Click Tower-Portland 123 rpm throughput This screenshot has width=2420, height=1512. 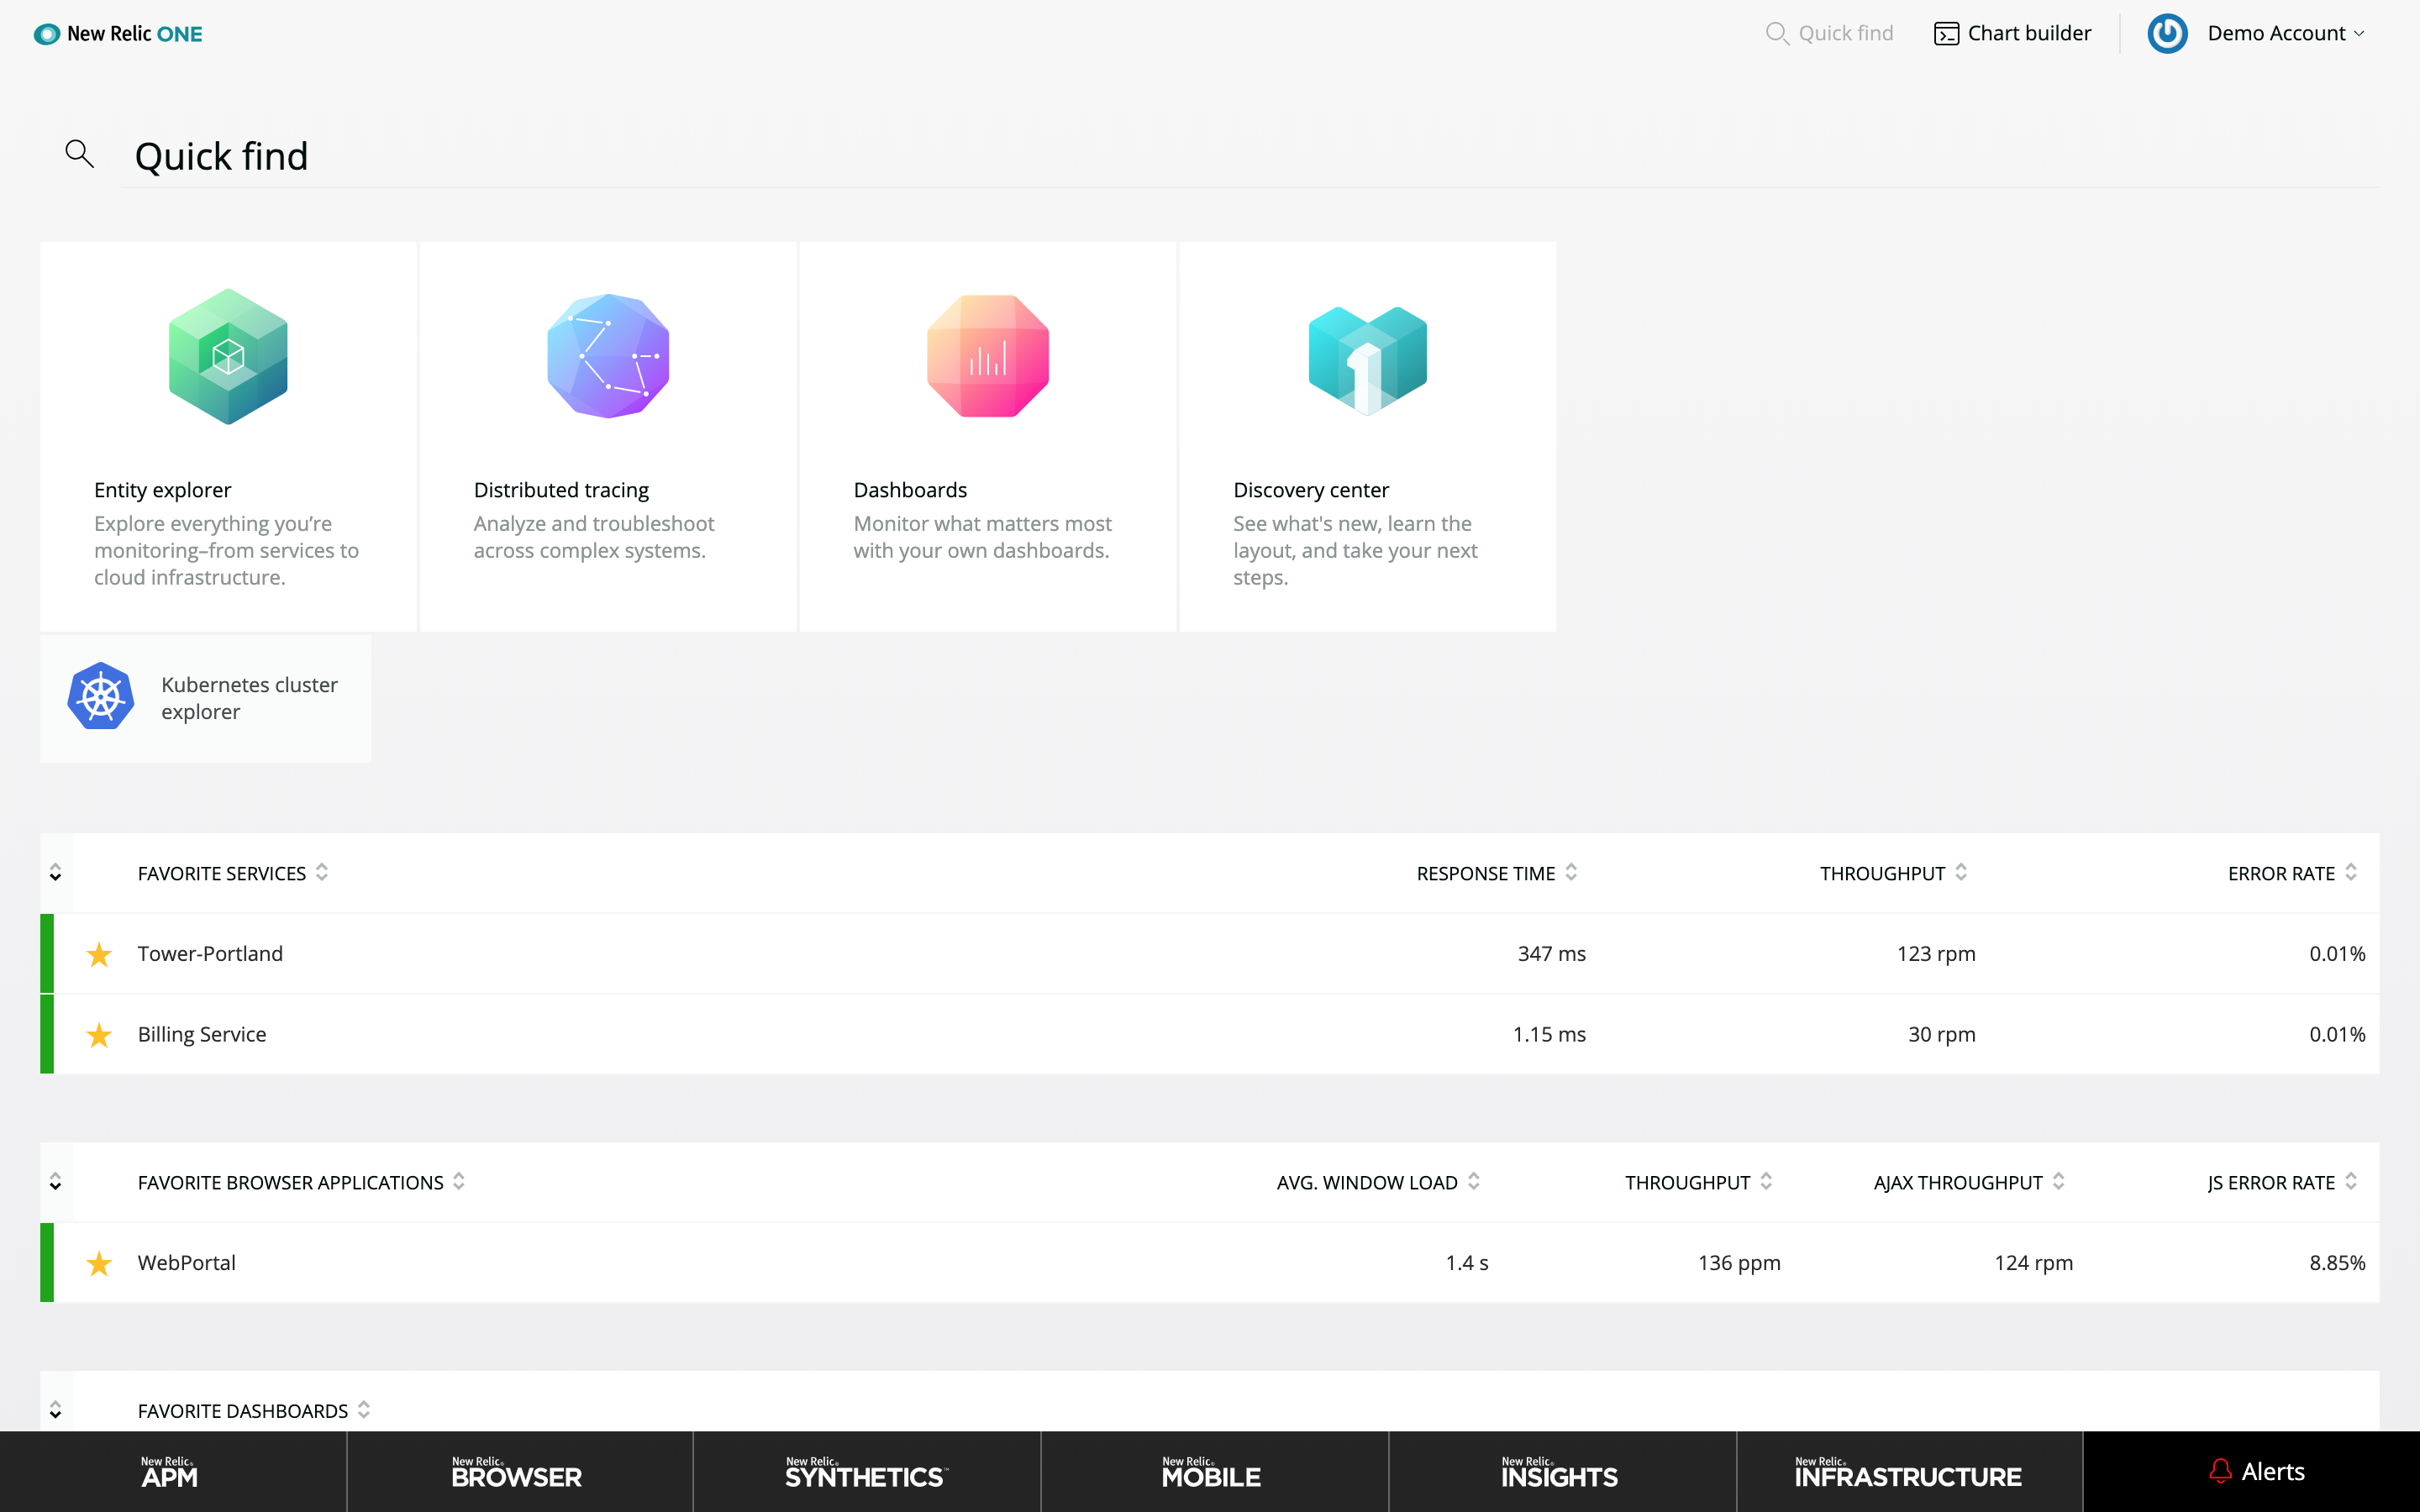pyautogui.click(x=1936, y=954)
